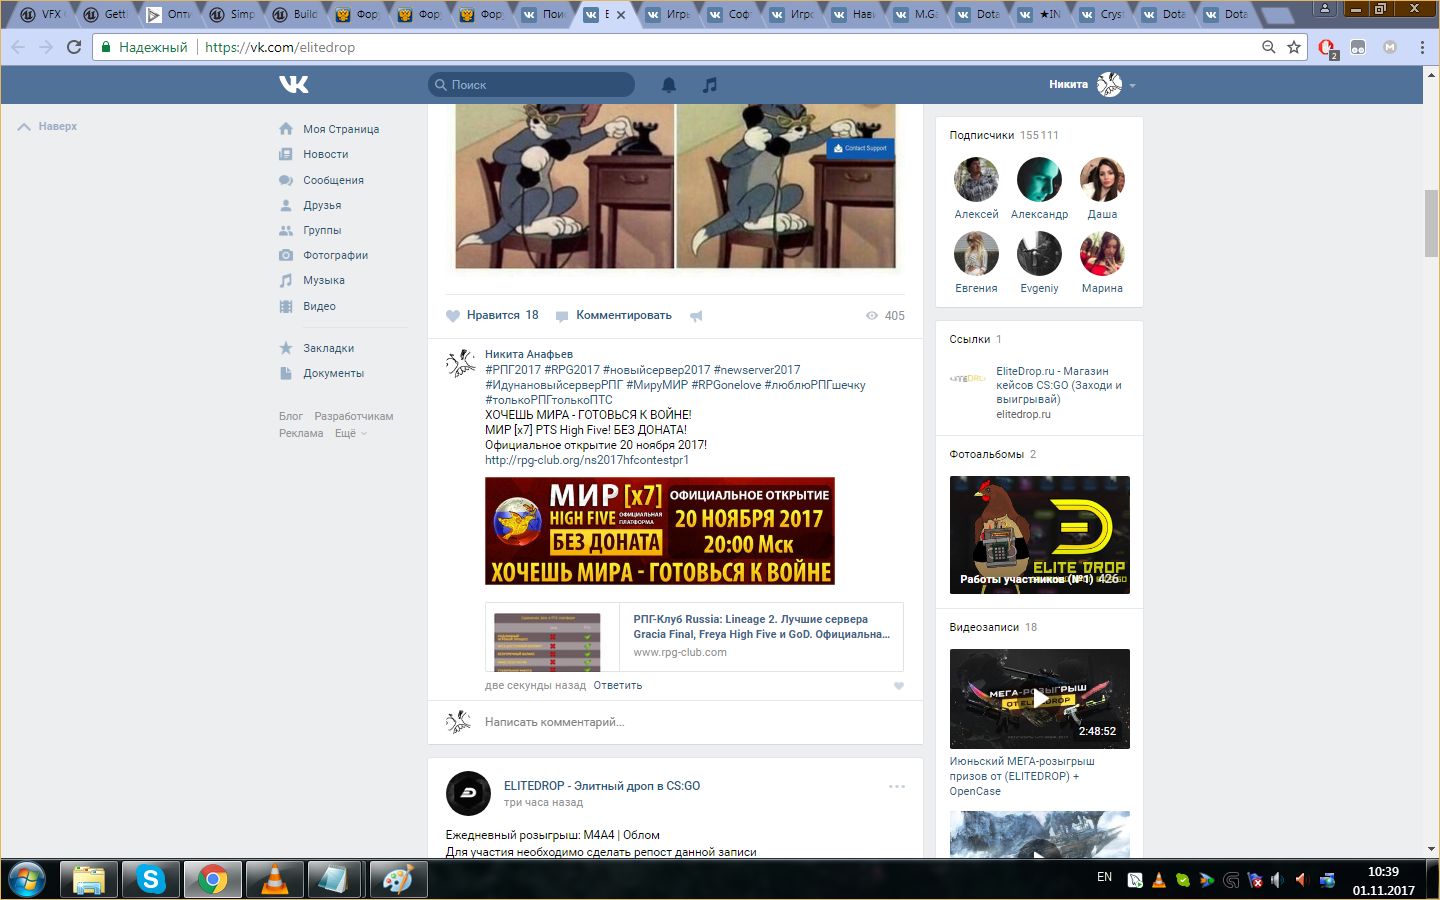Open subscriber Даша avatar

point(1102,180)
